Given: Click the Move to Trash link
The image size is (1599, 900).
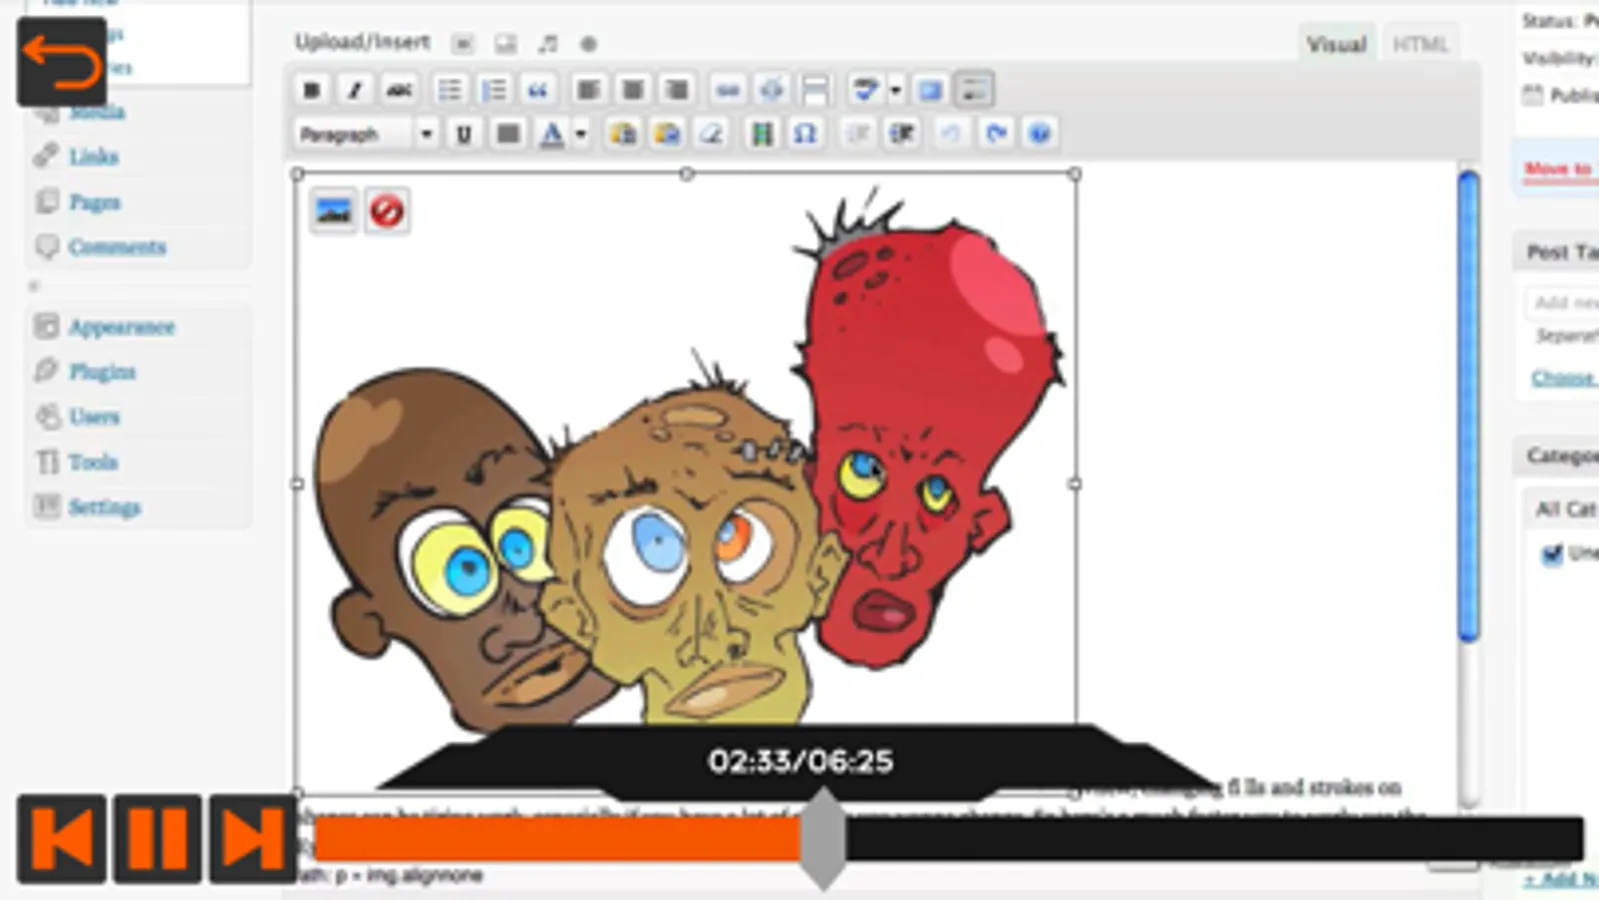Looking at the screenshot, I should (x=1560, y=168).
